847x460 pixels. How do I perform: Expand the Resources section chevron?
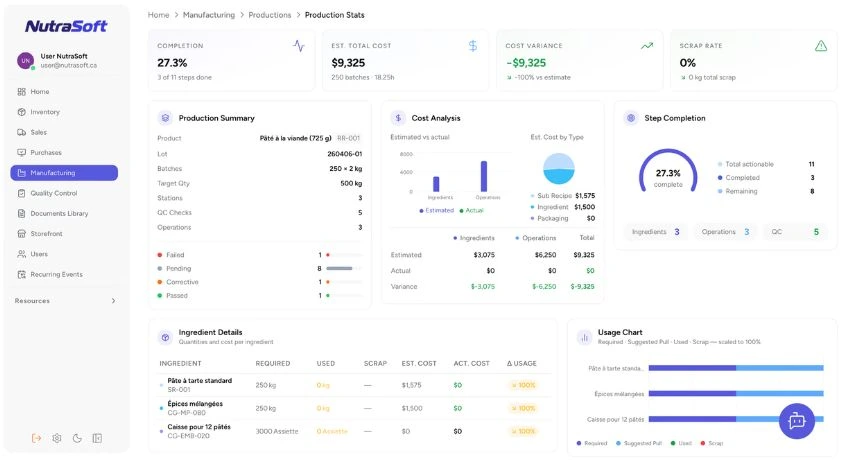113,301
